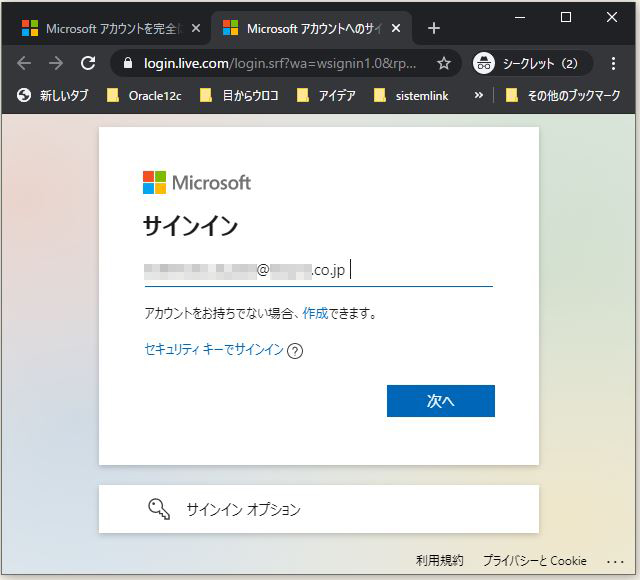Close the Microsoft アカウントを完全 tab
This screenshot has width=640, height=580.
point(196,28)
